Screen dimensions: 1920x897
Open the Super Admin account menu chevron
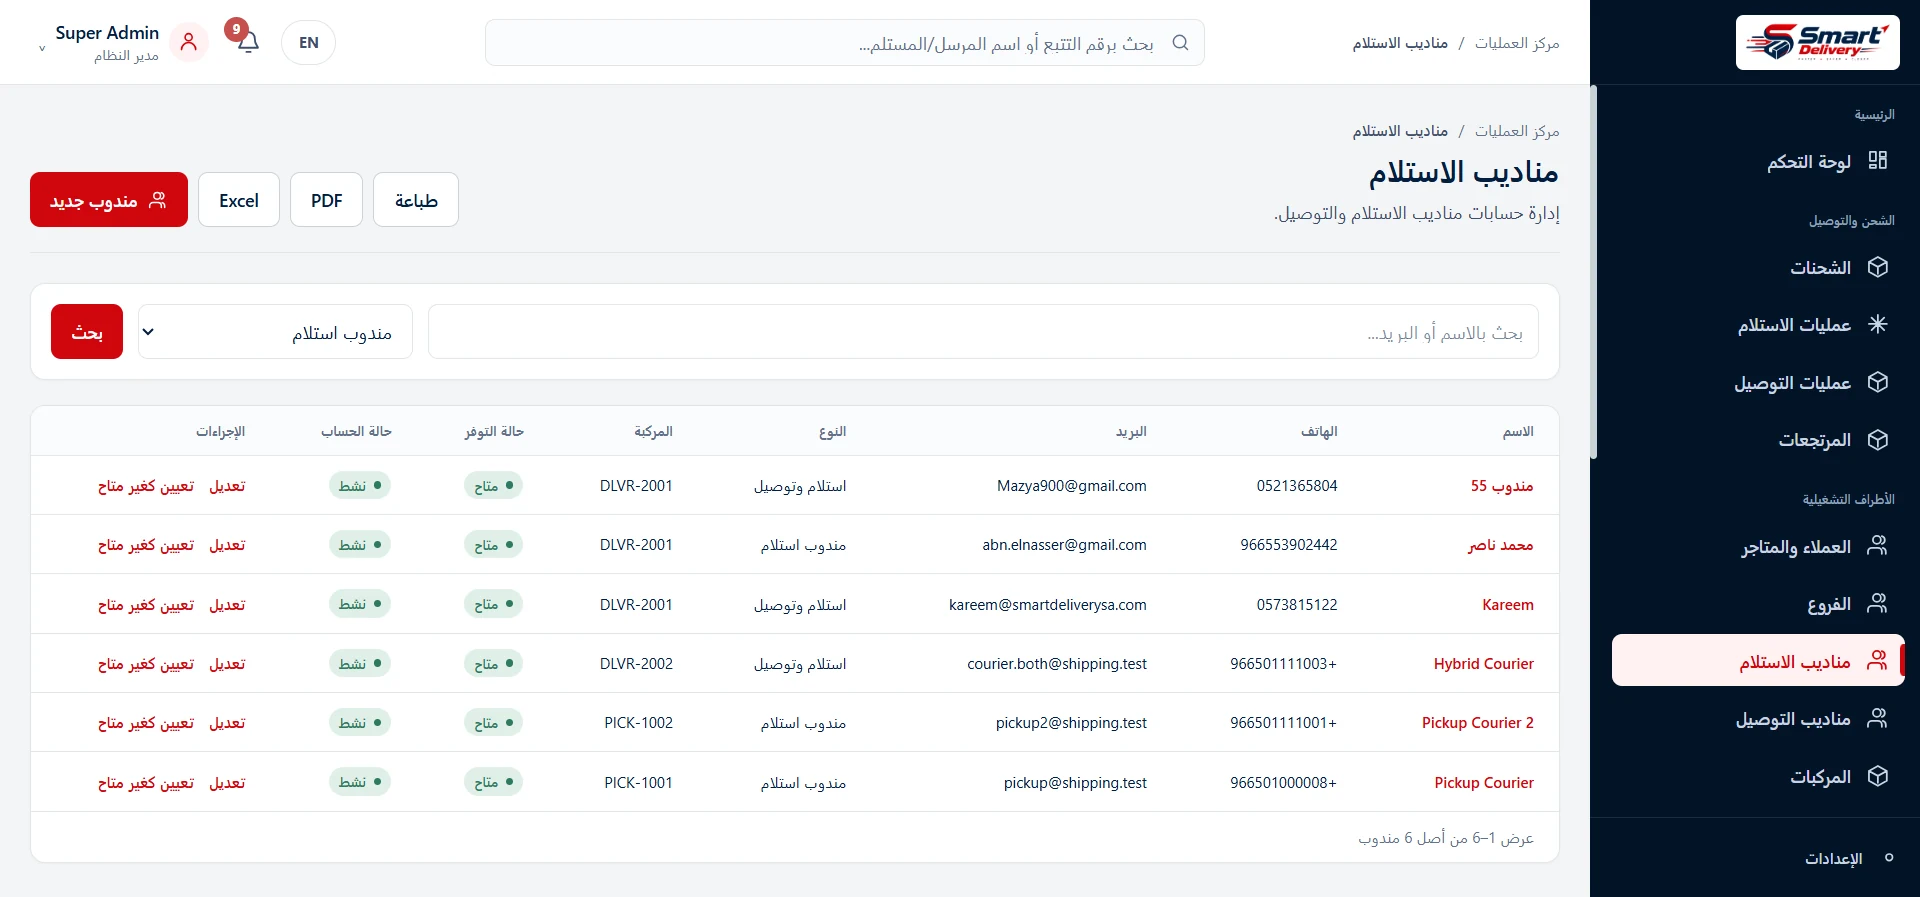(42, 48)
